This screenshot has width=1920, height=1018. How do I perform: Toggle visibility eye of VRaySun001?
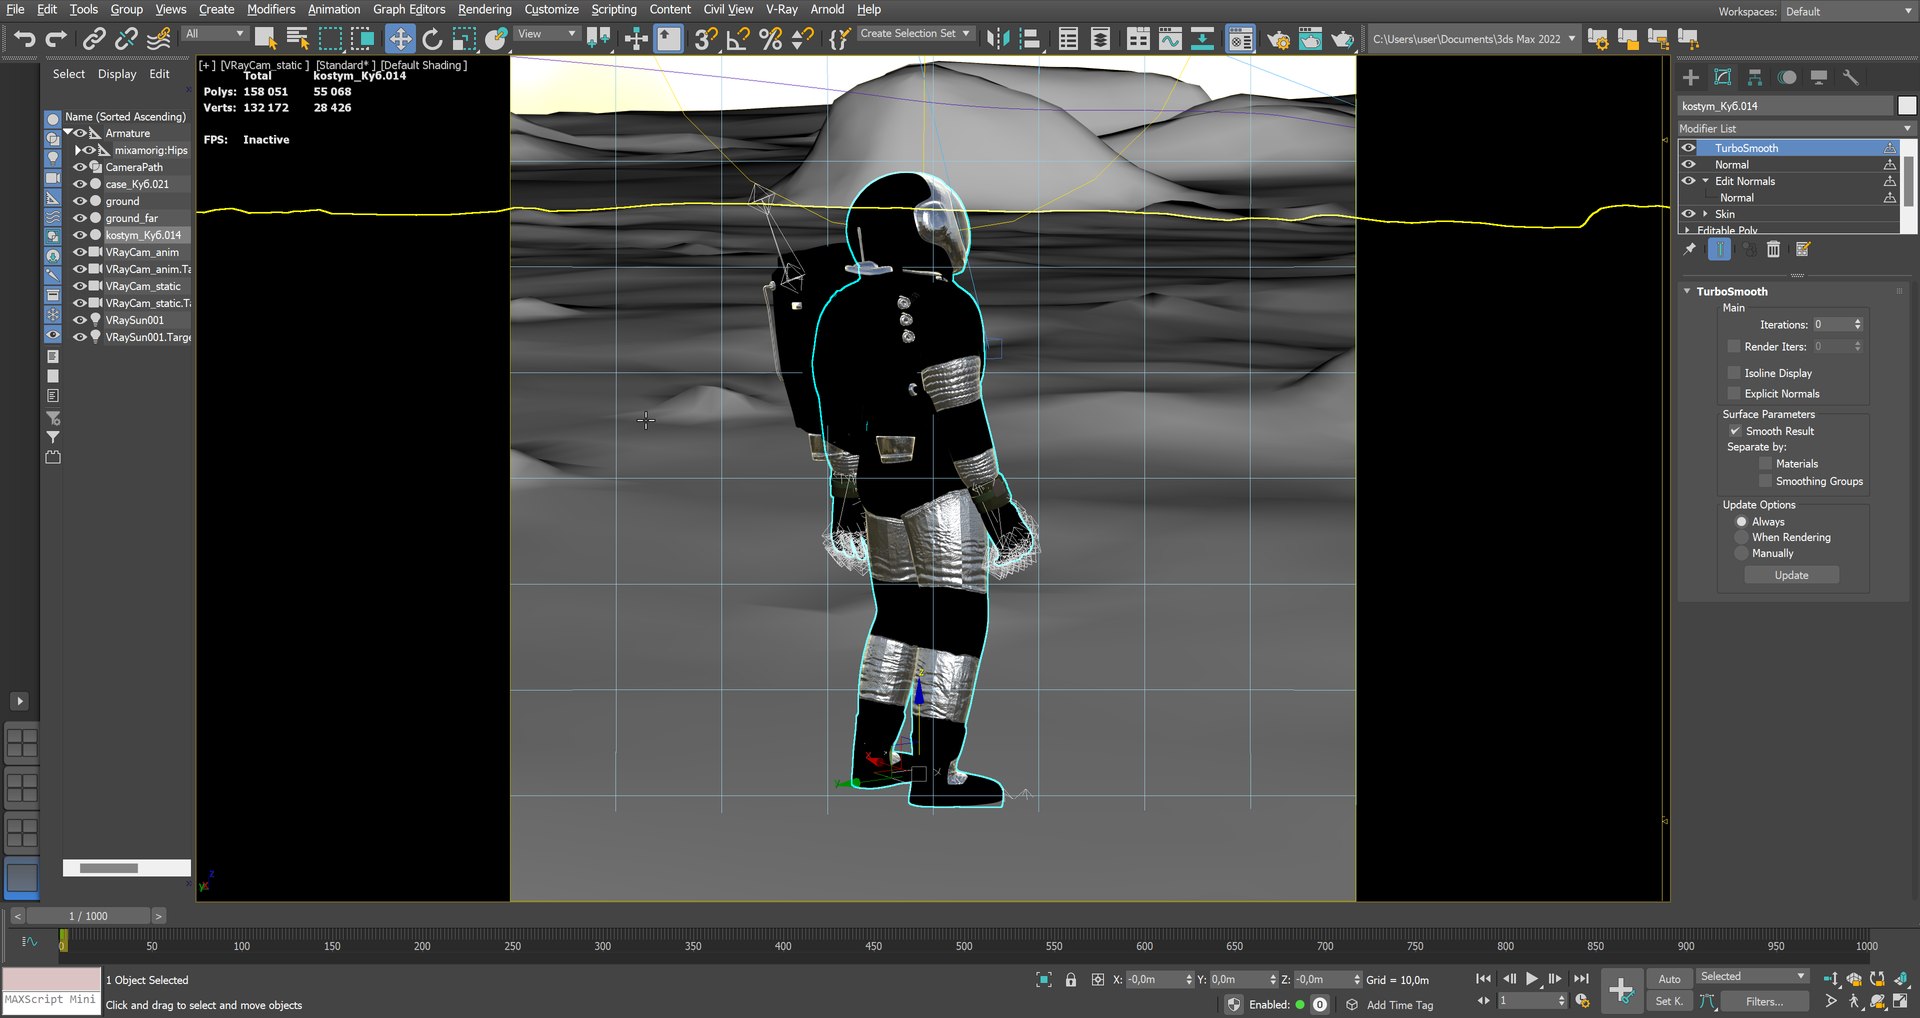click(x=80, y=320)
